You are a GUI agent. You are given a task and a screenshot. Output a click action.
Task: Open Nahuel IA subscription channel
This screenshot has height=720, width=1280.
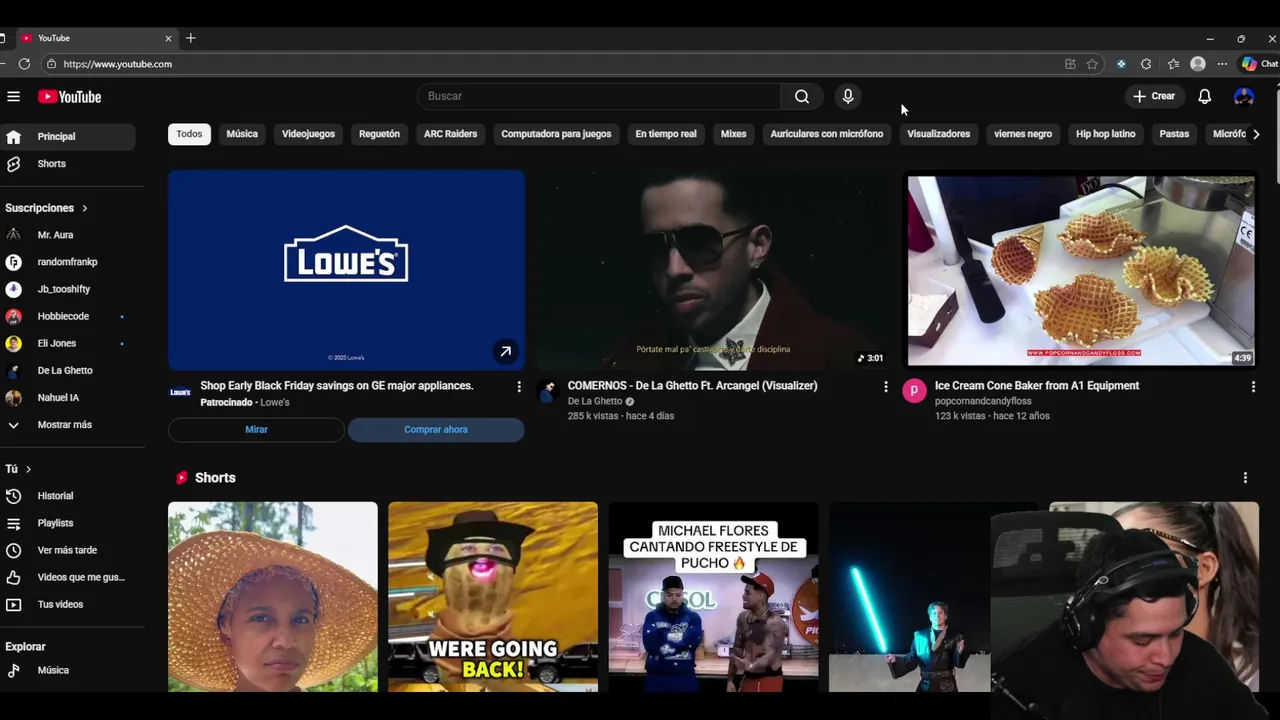click(67, 397)
